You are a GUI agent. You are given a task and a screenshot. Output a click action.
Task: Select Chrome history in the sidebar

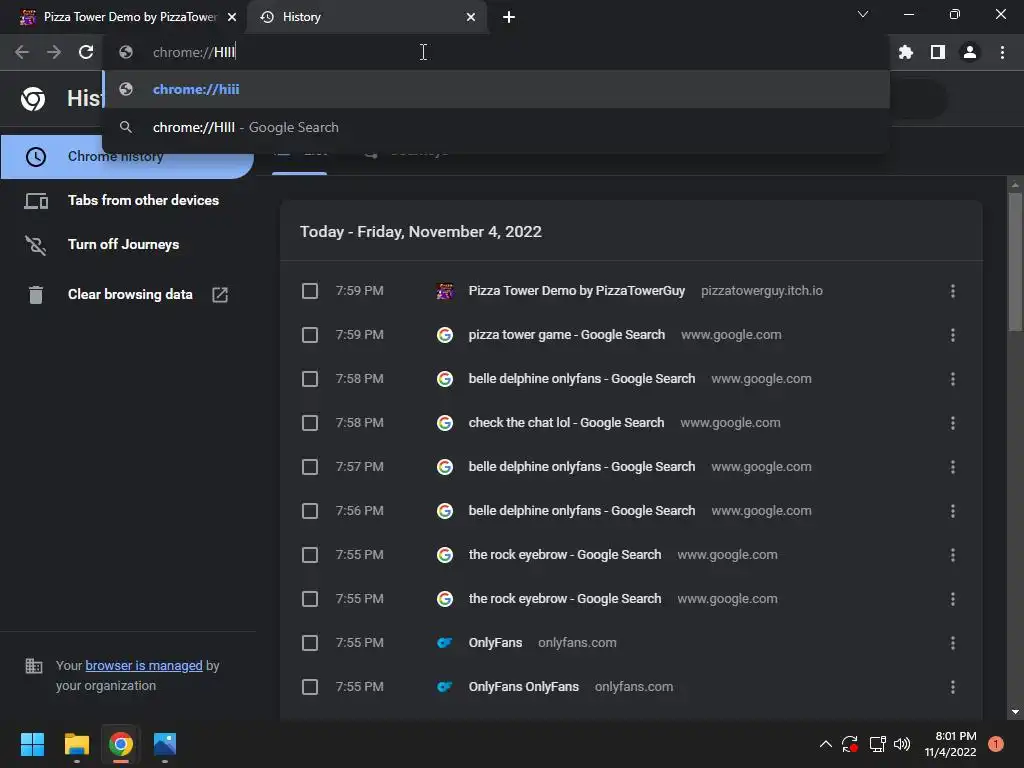[127, 157]
